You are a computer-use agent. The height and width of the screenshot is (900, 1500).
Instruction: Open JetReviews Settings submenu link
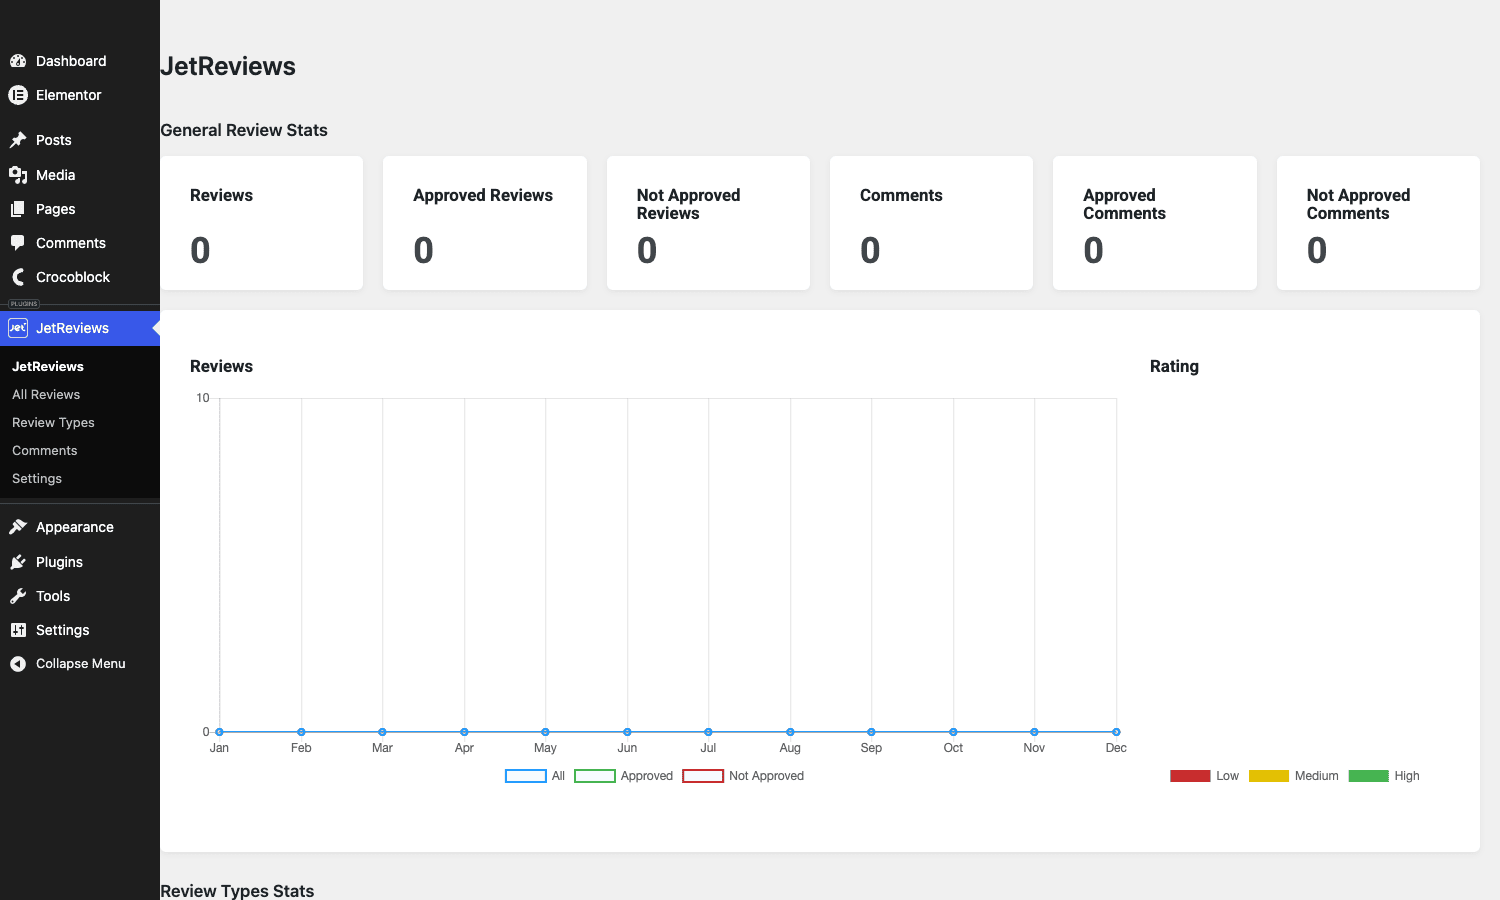[37, 479]
